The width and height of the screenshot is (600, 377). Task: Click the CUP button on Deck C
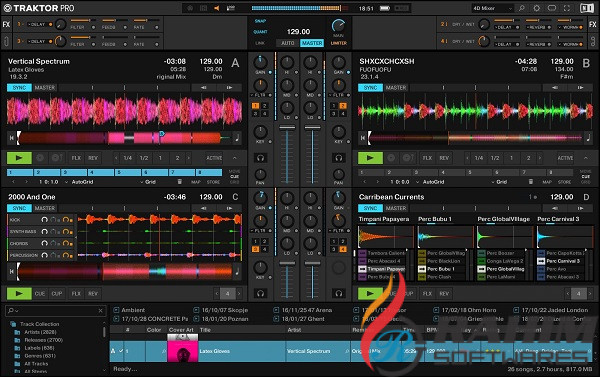click(x=57, y=294)
